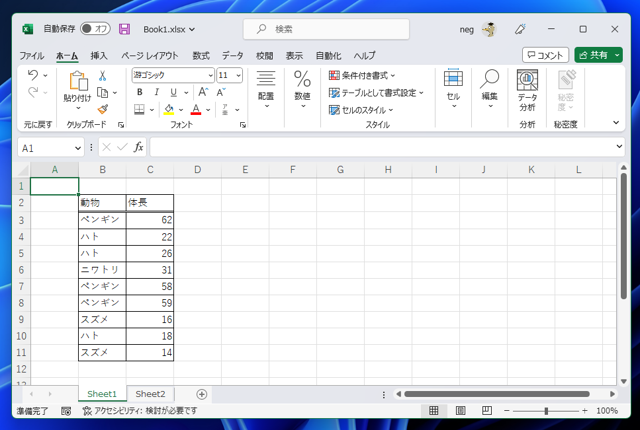Collapse the ribbon with the chevron
640x430 pixels.
pos(616,122)
